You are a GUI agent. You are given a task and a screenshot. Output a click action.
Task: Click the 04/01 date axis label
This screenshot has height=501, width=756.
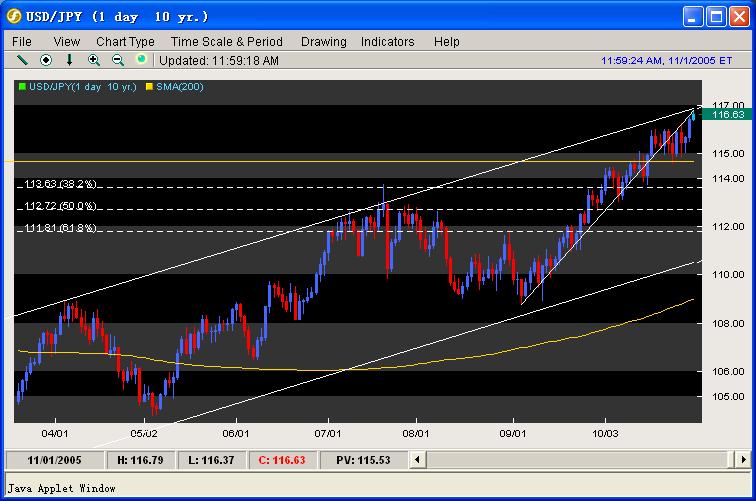(x=55, y=433)
